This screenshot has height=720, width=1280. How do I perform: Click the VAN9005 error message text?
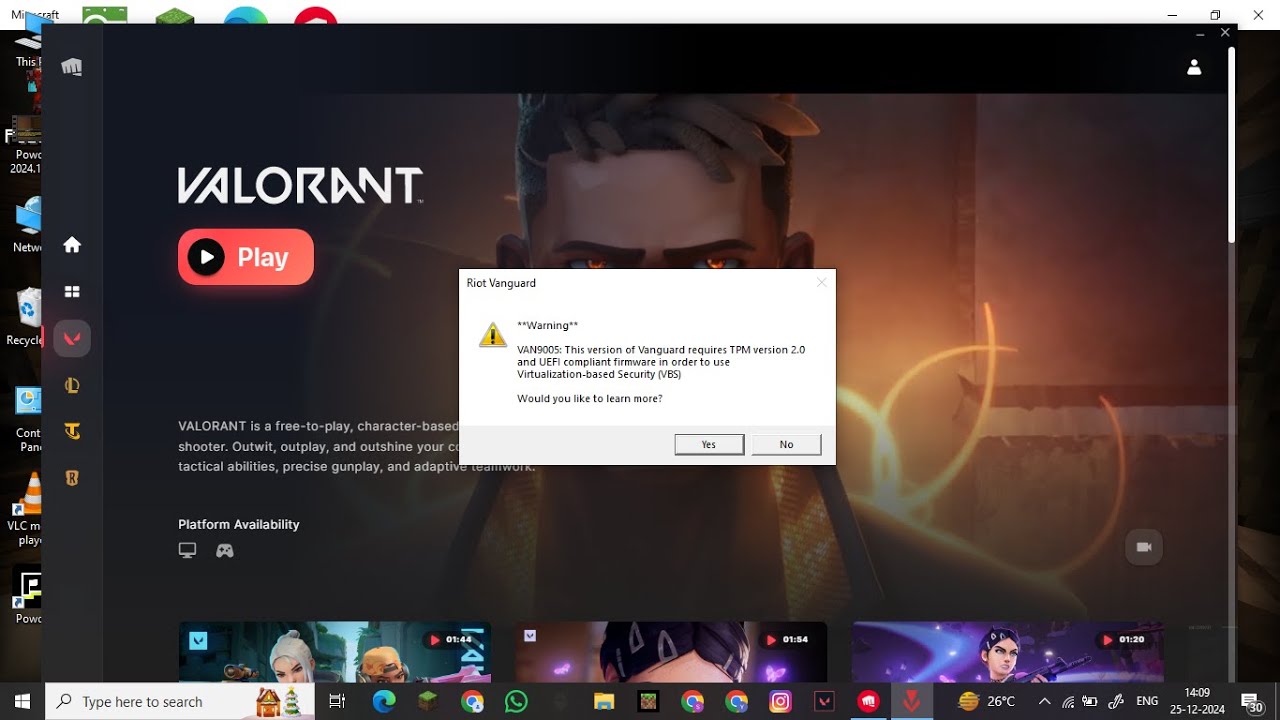tap(661, 362)
